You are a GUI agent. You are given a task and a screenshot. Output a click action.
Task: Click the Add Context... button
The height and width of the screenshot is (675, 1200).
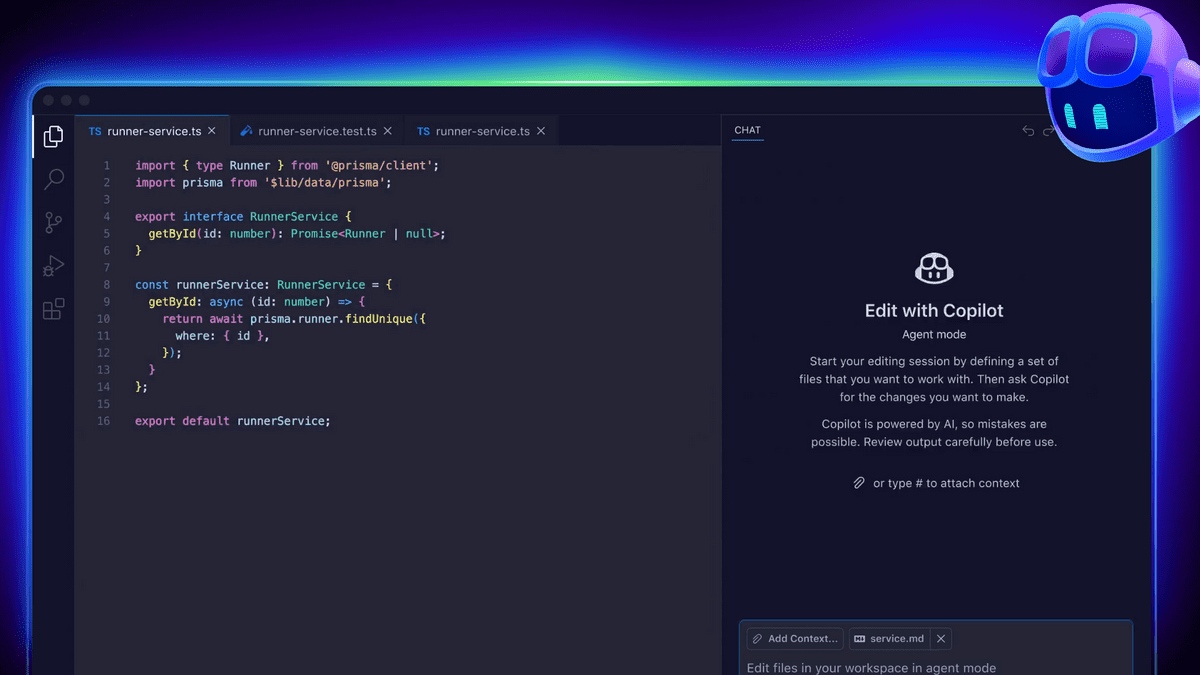point(794,638)
